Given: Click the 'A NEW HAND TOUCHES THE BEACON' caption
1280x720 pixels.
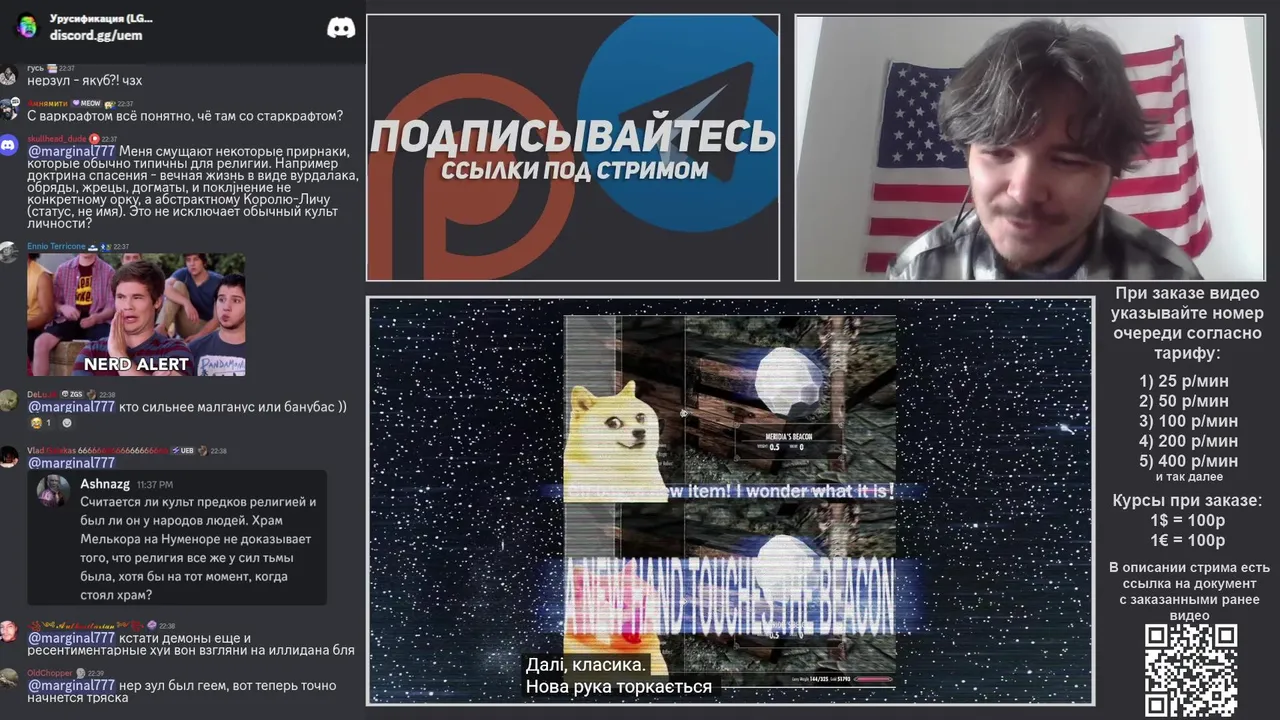Looking at the screenshot, I should (x=730, y=598).
